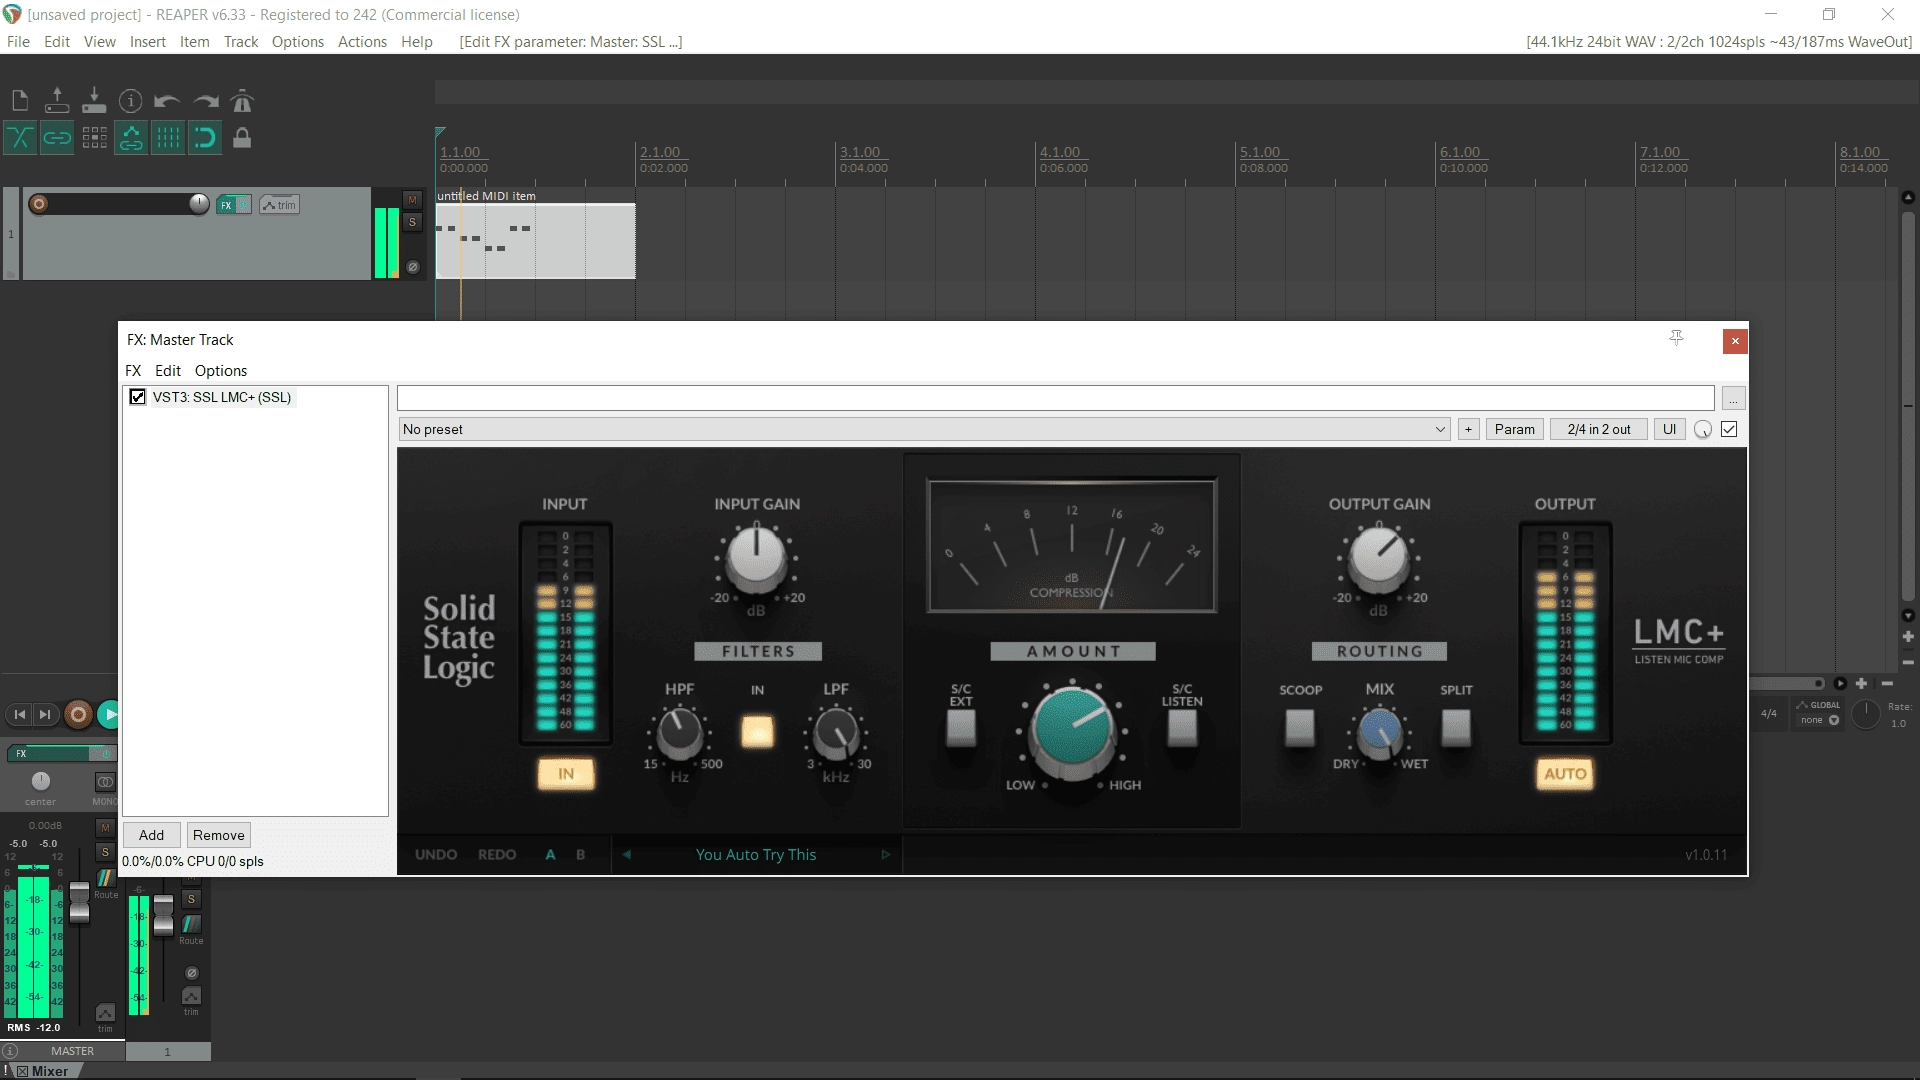
Task: Toggle the SPLIT switch
Action: coord(1456,728)
